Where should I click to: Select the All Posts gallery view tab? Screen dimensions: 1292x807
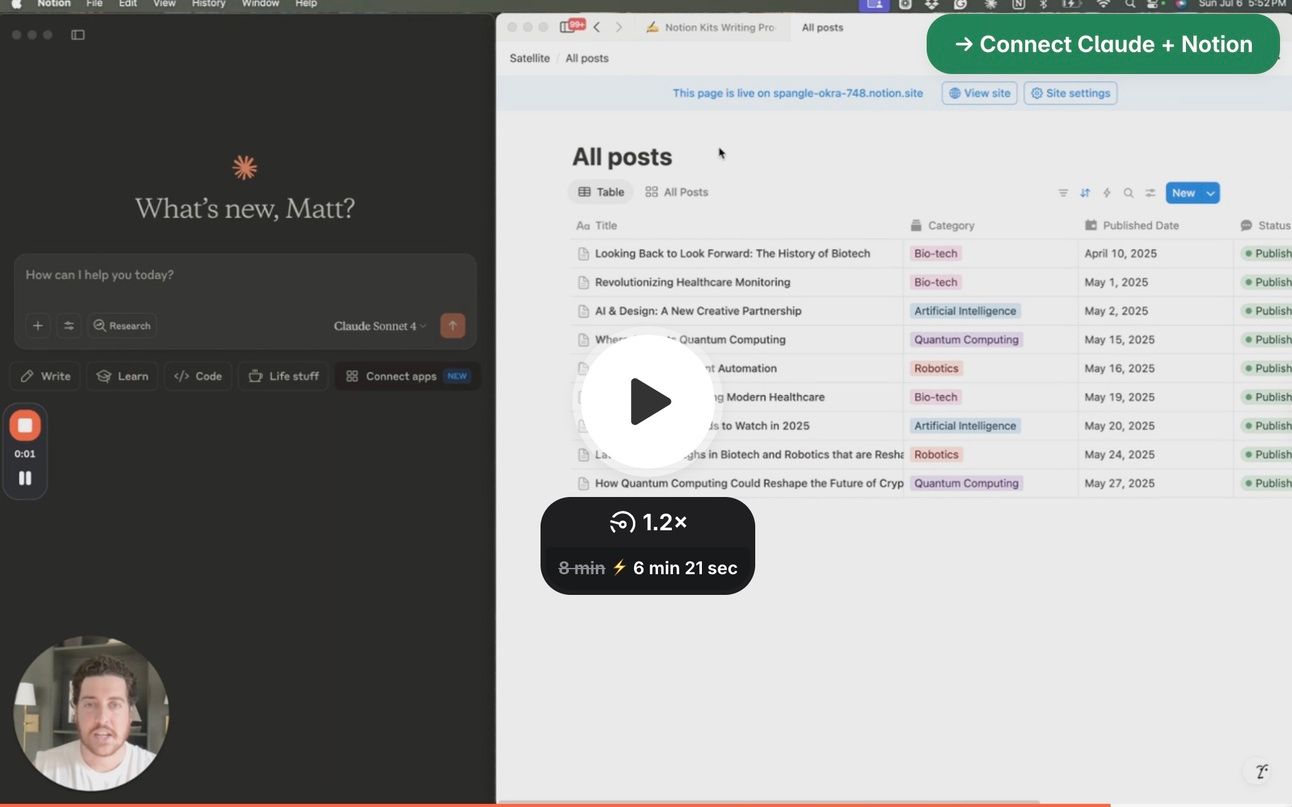tap(676, 192)
